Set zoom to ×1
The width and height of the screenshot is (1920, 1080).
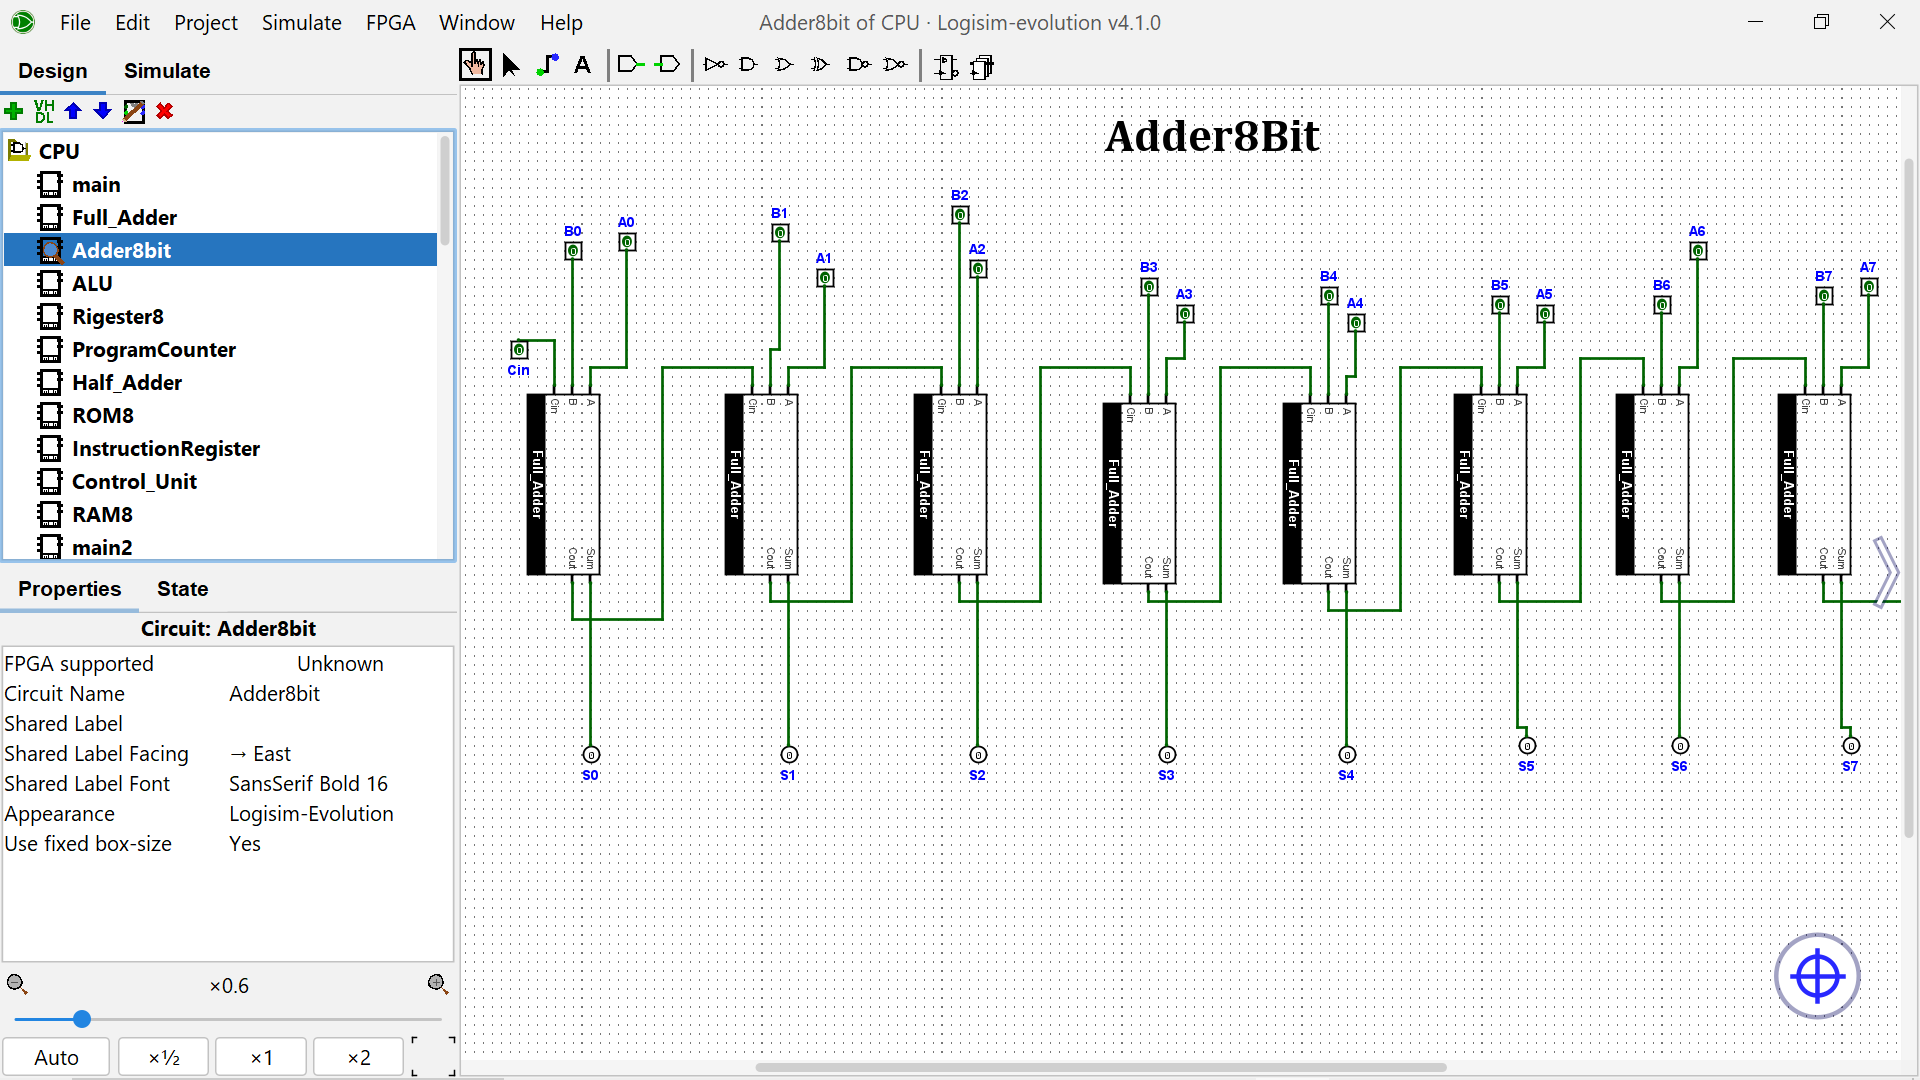click(x=261, y=1057)
